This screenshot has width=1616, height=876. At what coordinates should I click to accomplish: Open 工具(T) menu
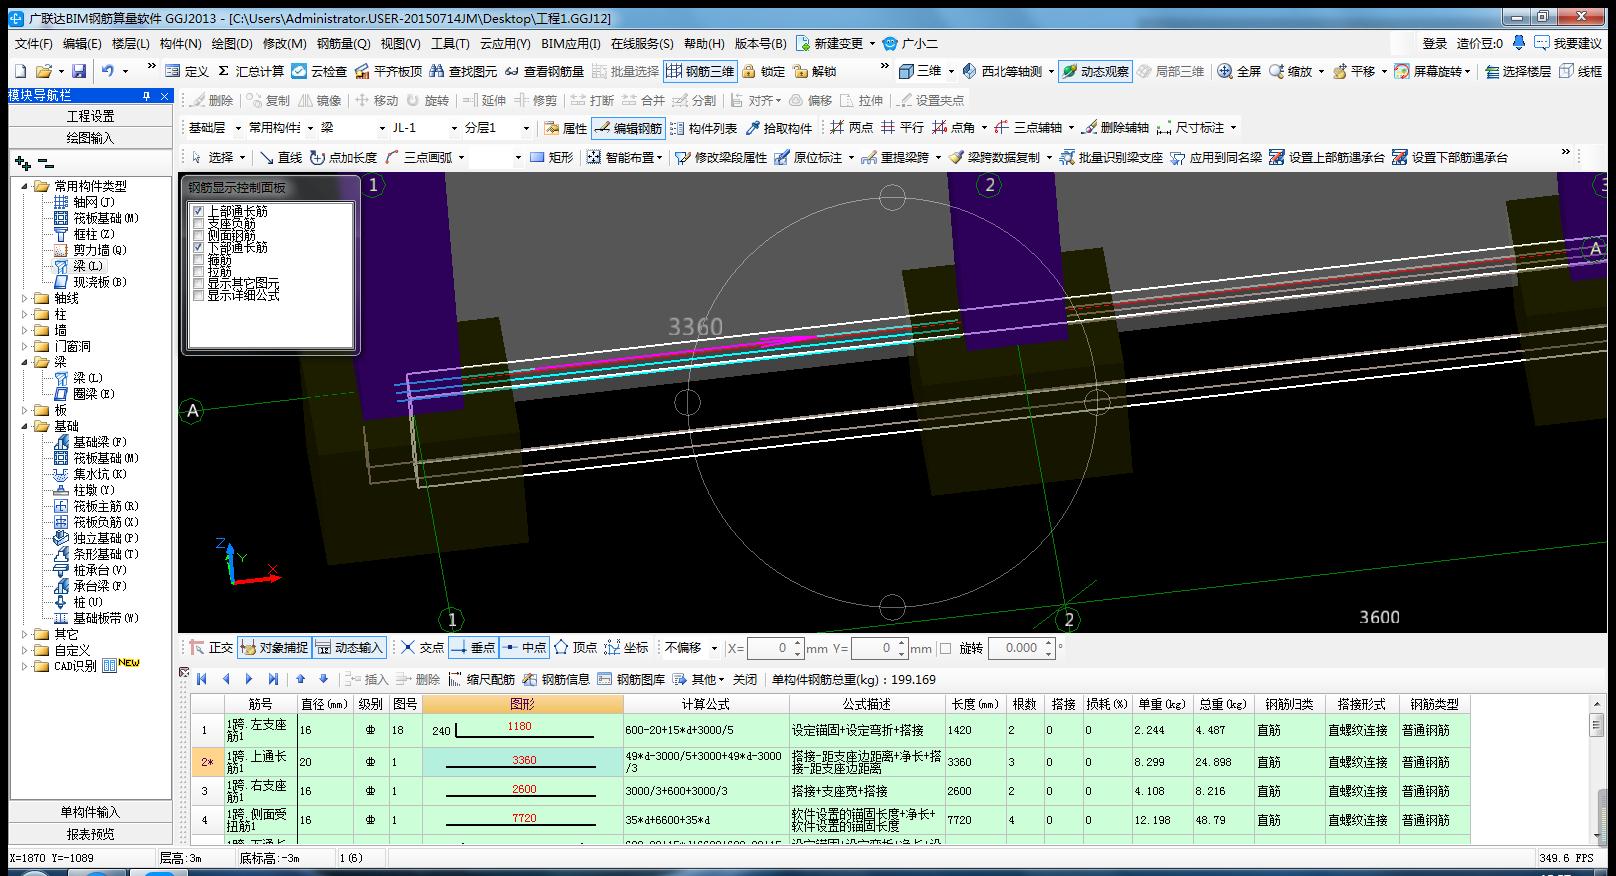[x=450, y=43]
